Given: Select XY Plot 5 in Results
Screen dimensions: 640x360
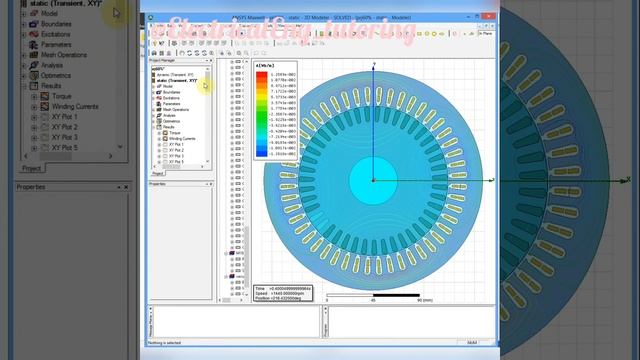Looking at the screenshot, I should click(x=176, y=162).
